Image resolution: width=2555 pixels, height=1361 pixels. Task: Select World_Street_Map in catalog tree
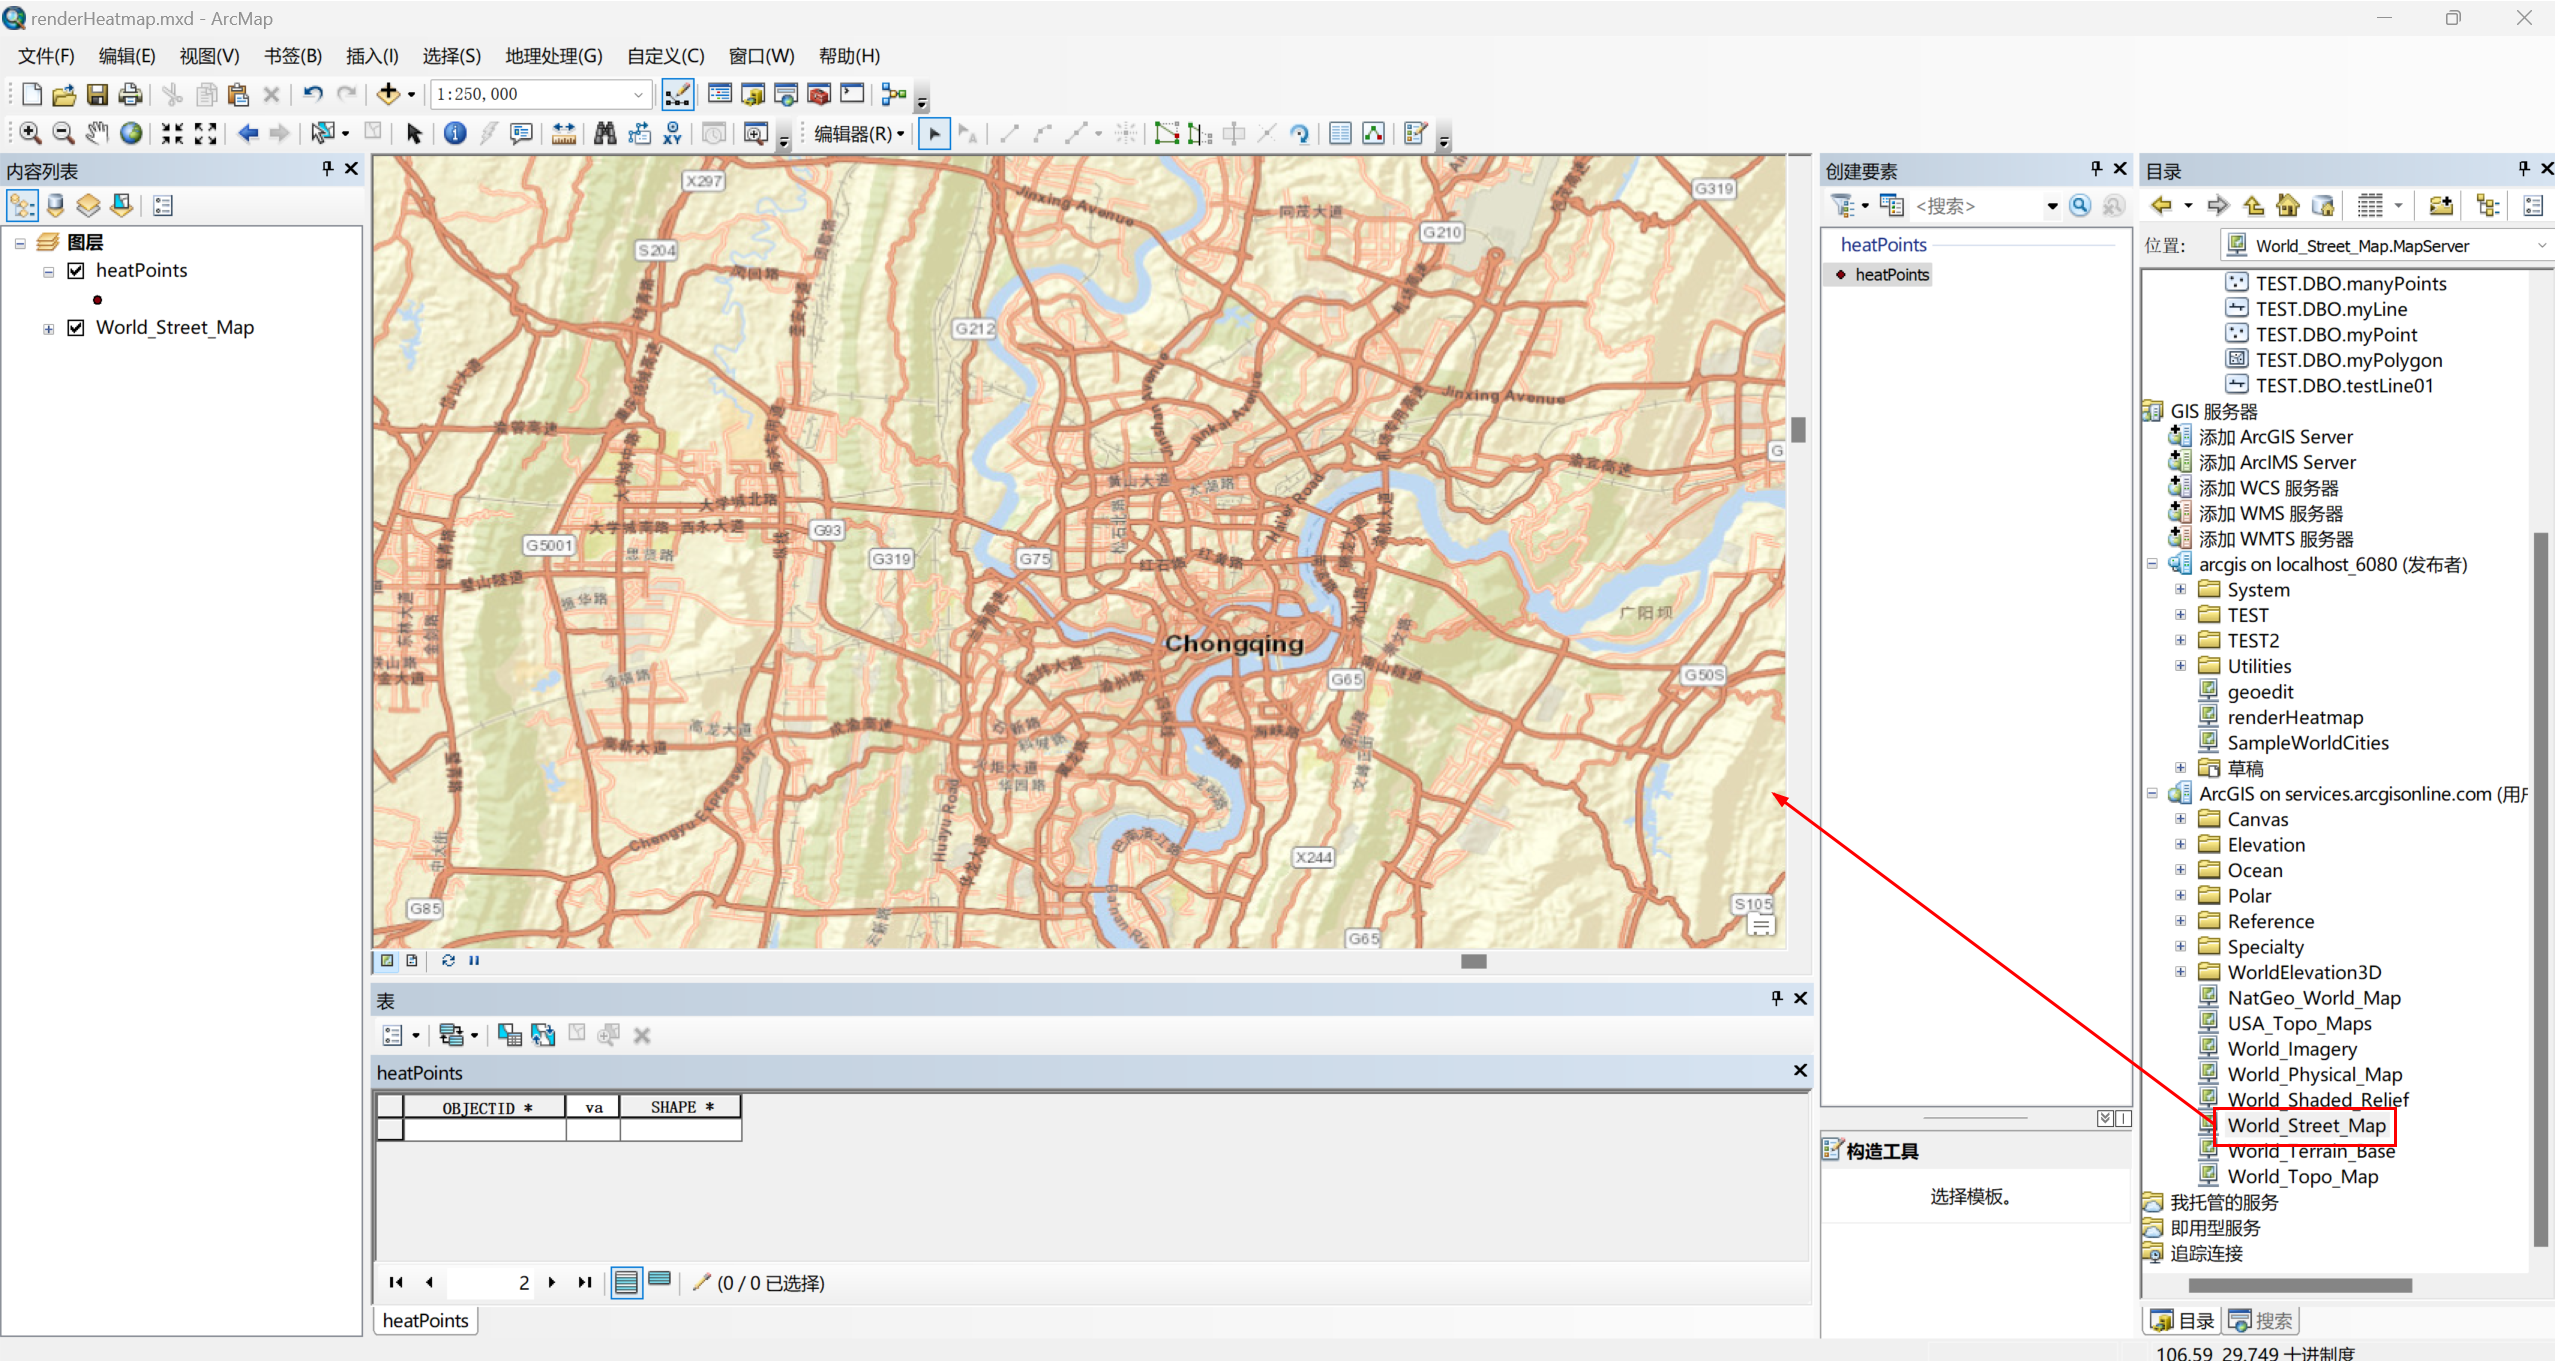[2307, 1124]
